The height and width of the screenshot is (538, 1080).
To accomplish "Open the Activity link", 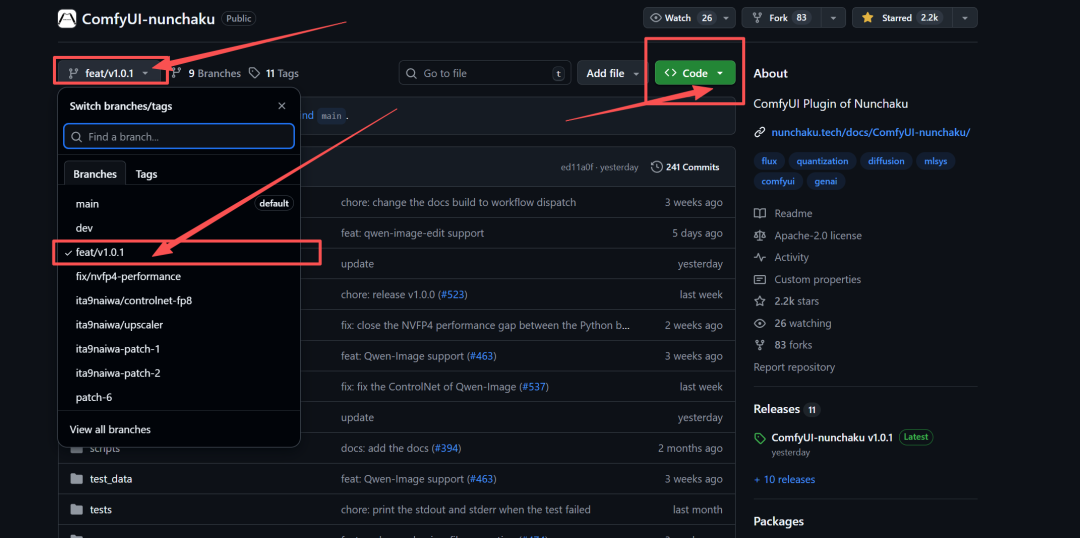I will click(781, 257).
